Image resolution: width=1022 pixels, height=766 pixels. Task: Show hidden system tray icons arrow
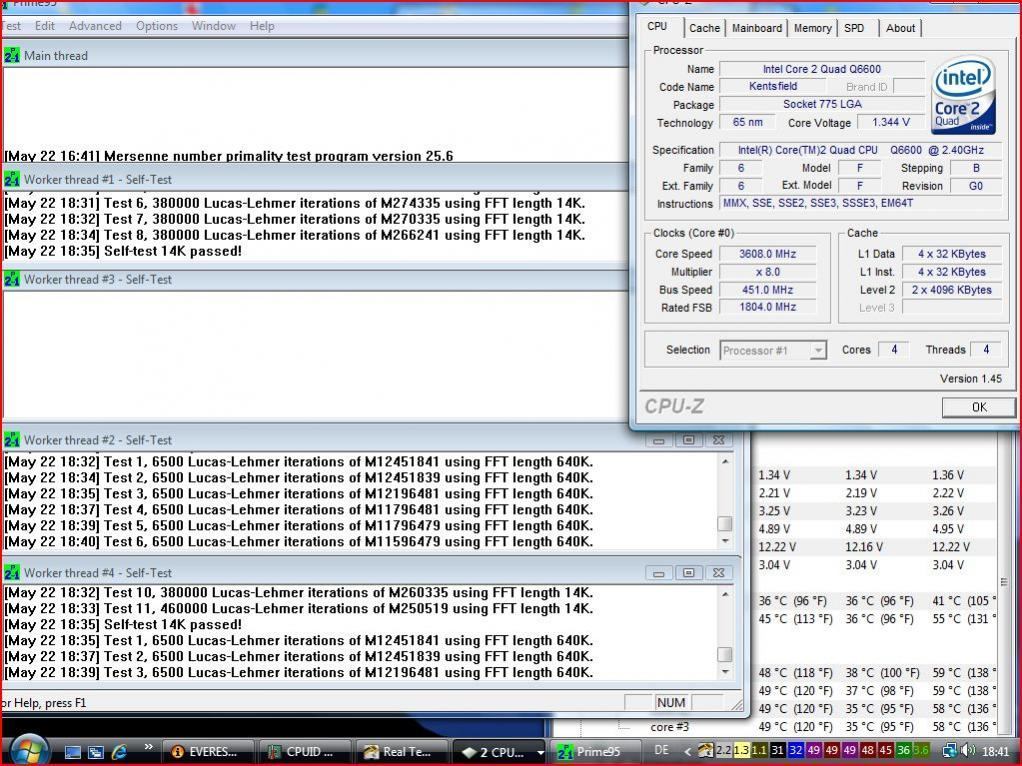click(x=687, y=752)
